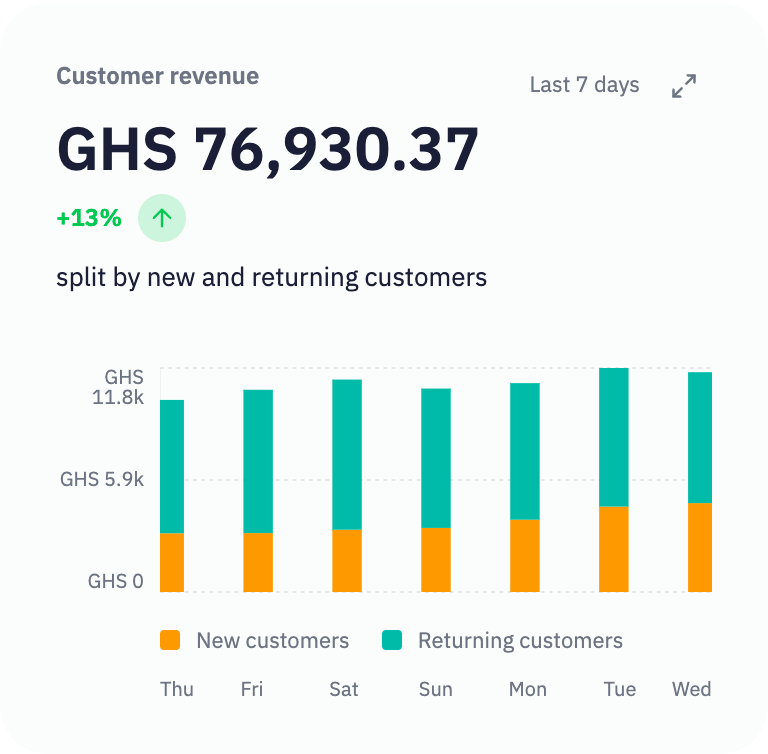Click the split by new and returning subtitle

tap(272, 278)
